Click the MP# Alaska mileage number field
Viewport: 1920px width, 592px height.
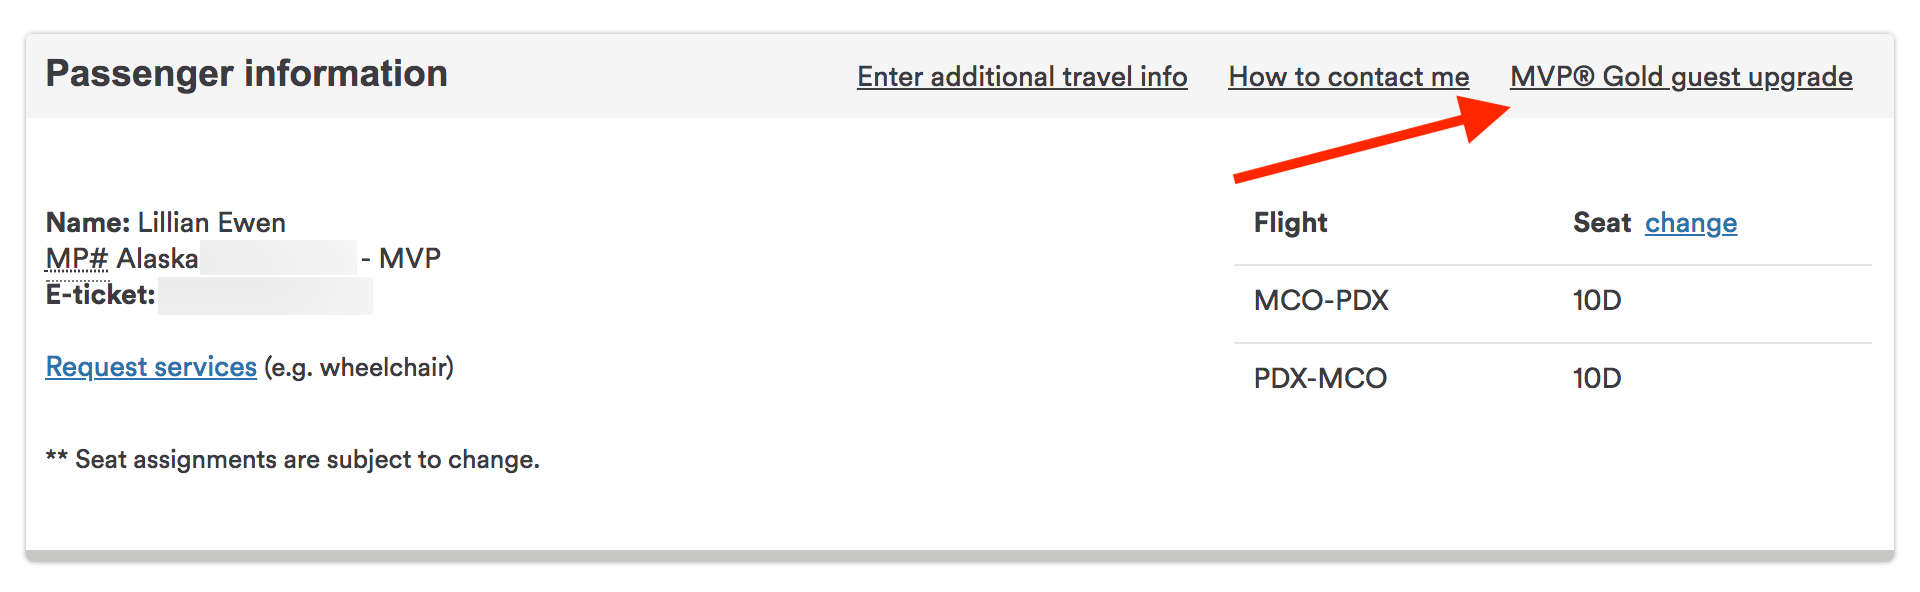[x=280, y=257]
